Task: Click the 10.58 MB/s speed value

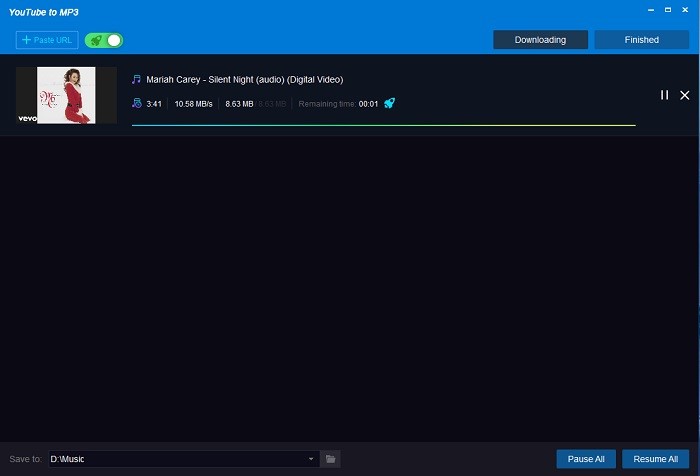Action: (x=193, y=104)
